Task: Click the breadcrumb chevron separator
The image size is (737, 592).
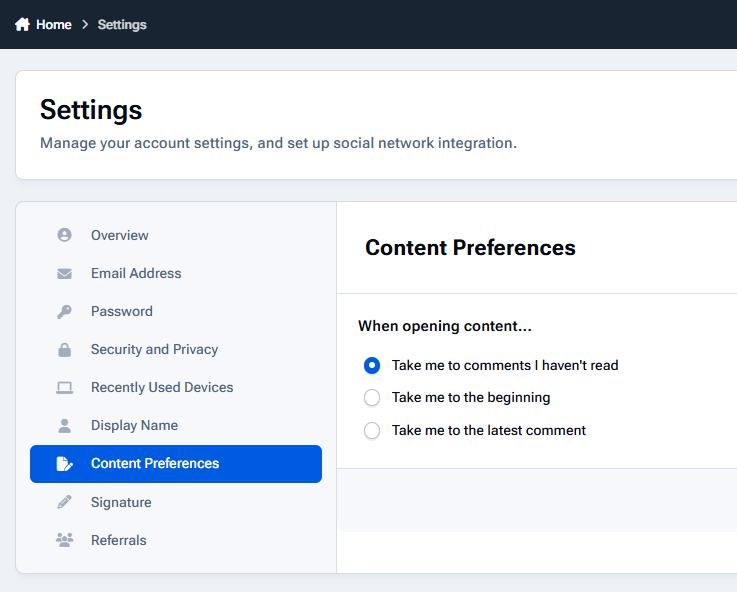Action: (85, 24)
